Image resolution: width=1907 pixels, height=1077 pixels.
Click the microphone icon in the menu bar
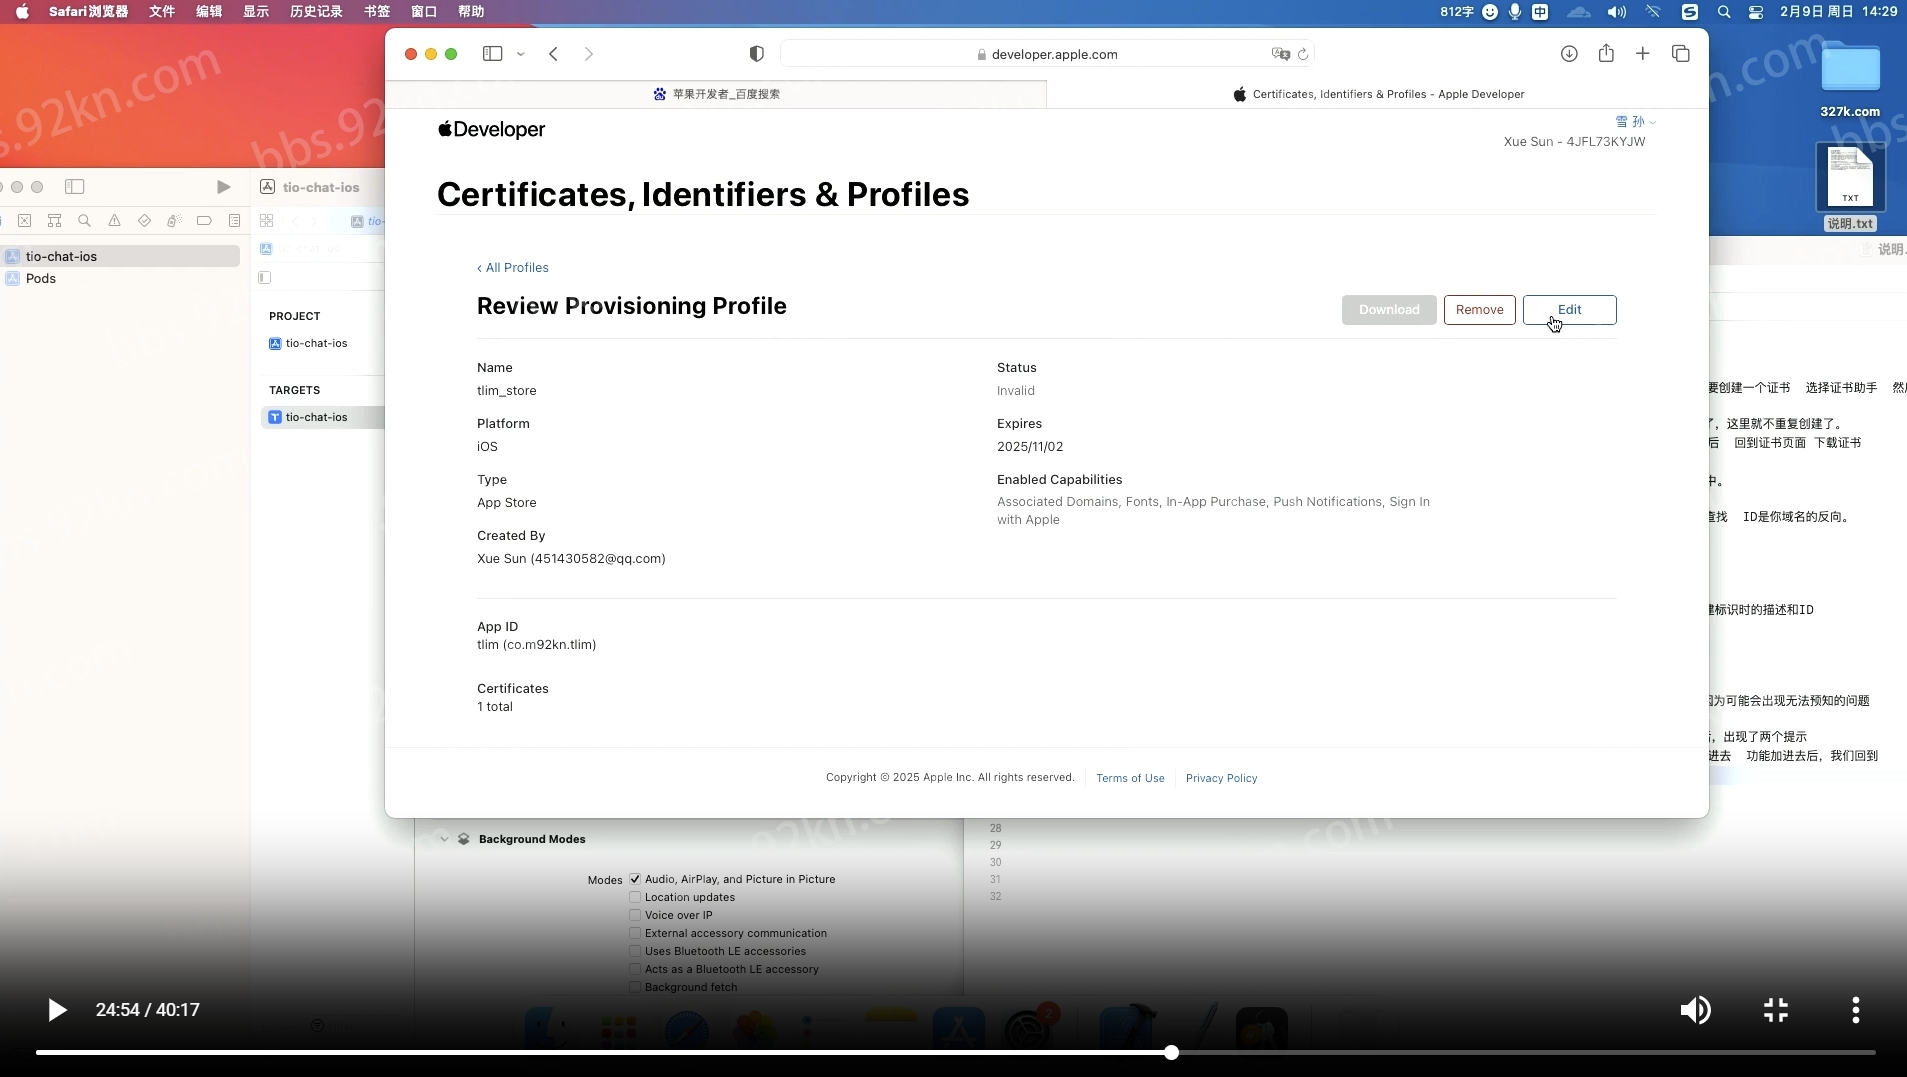pyautogui.click(x=1515, y=12)
